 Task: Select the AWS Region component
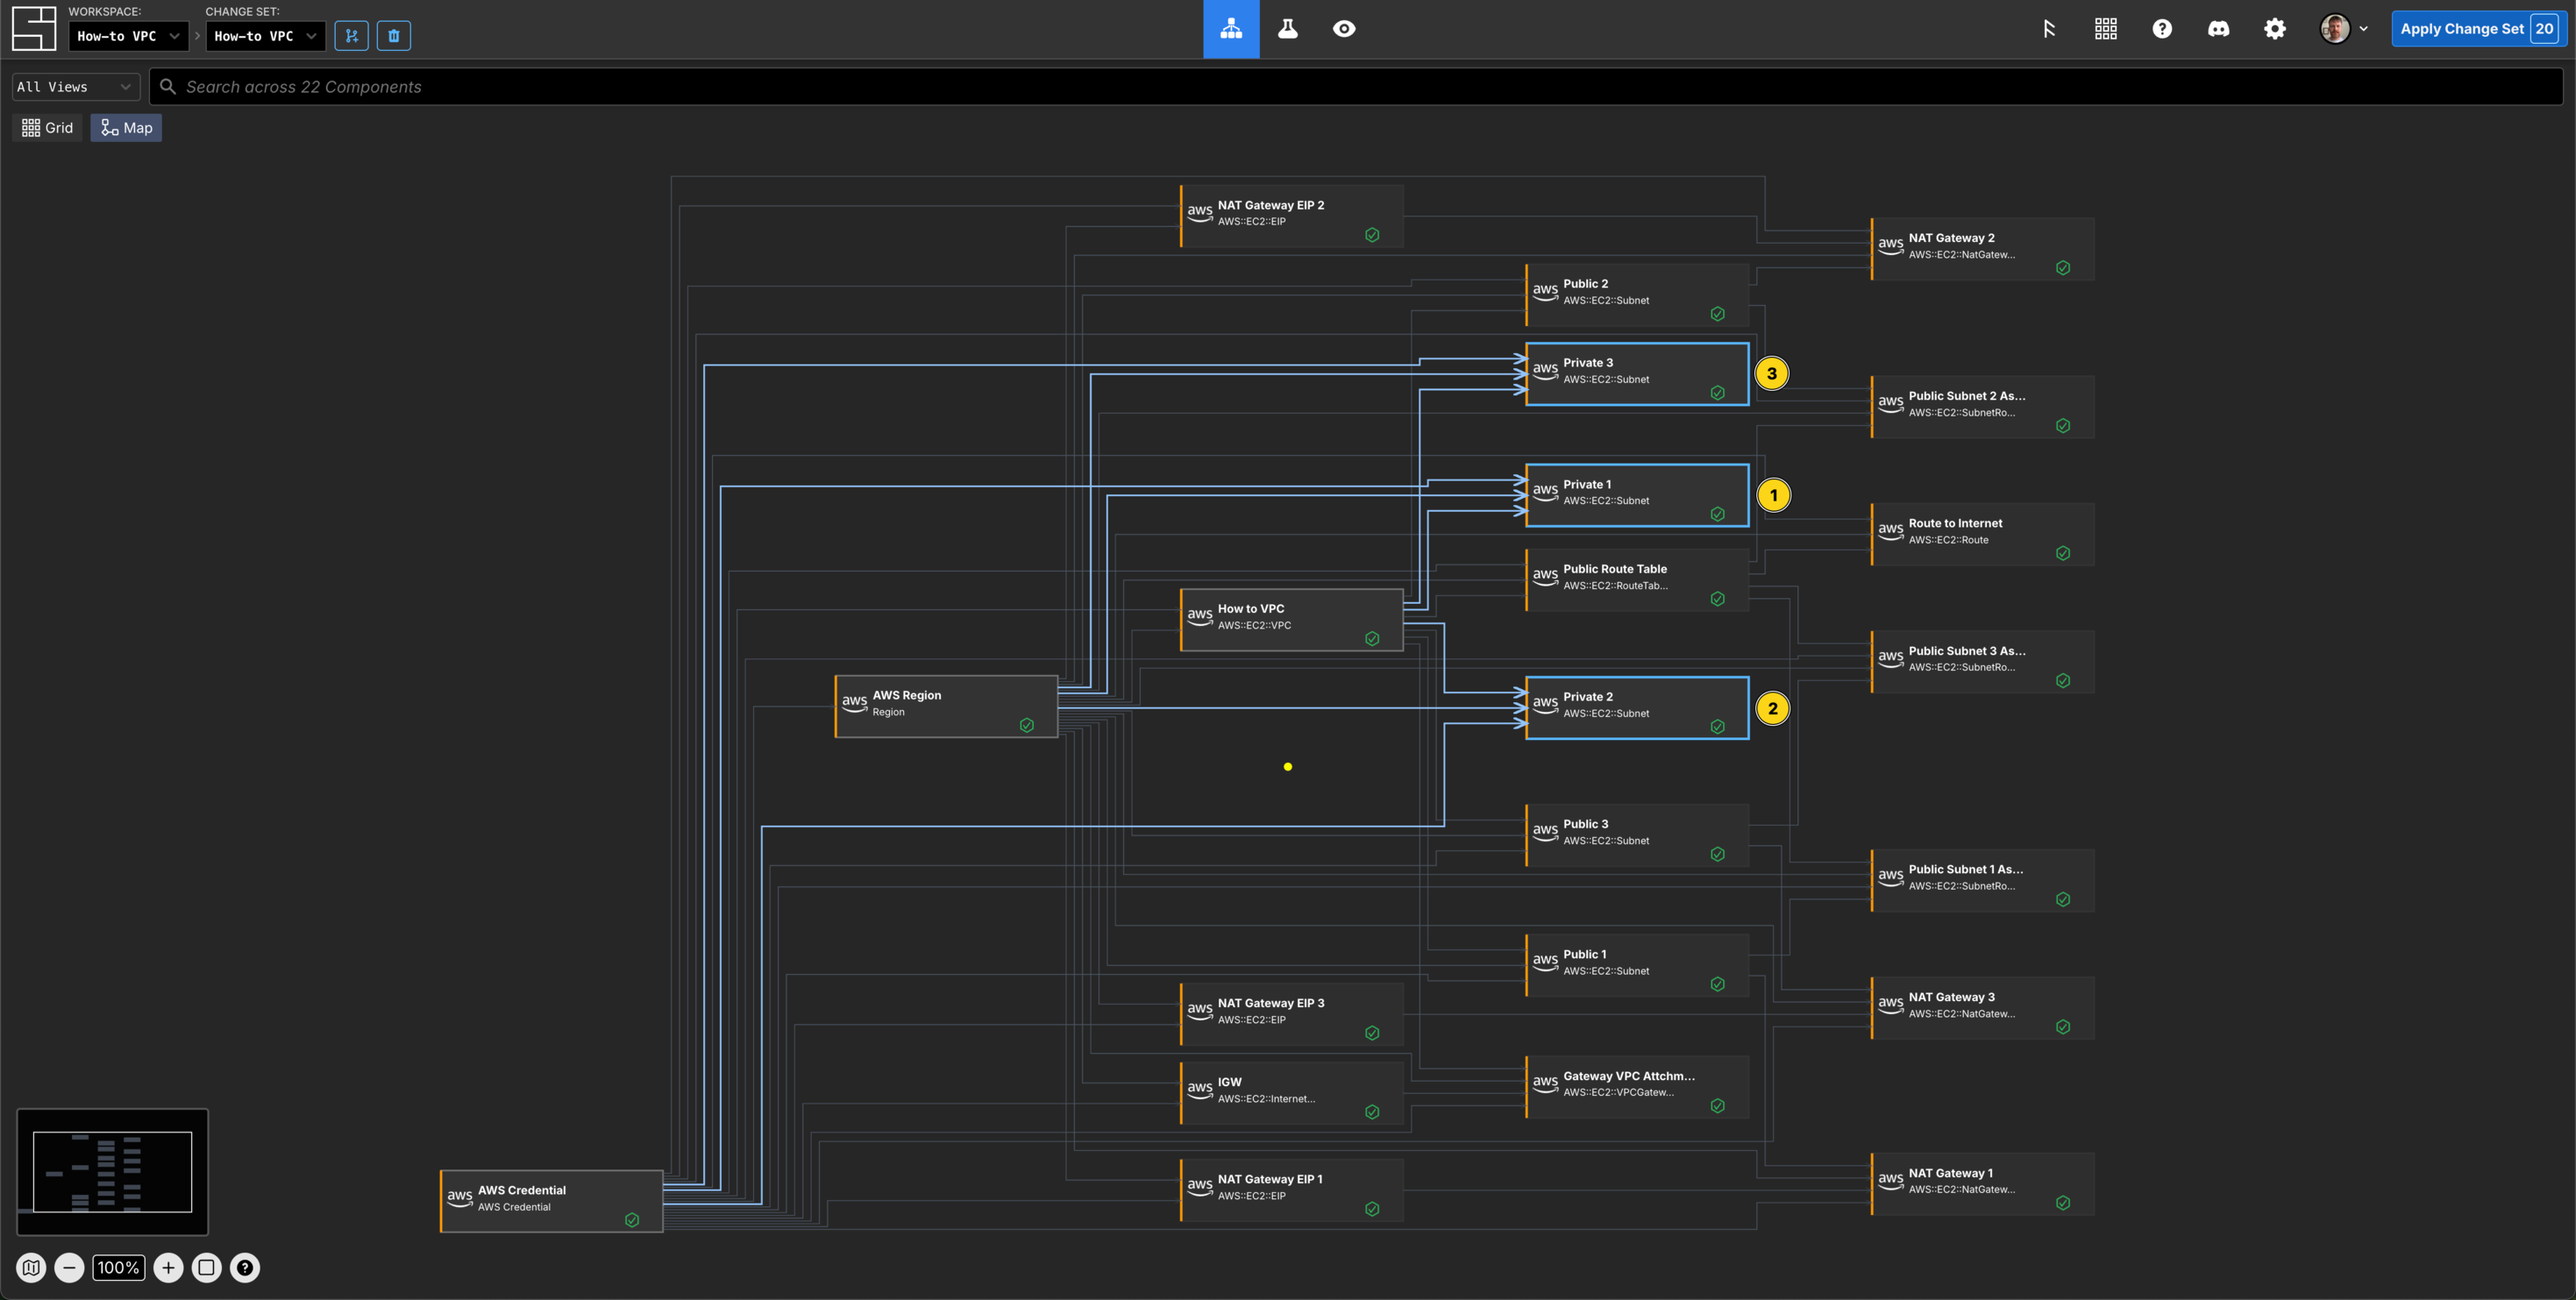click(946, 707)
